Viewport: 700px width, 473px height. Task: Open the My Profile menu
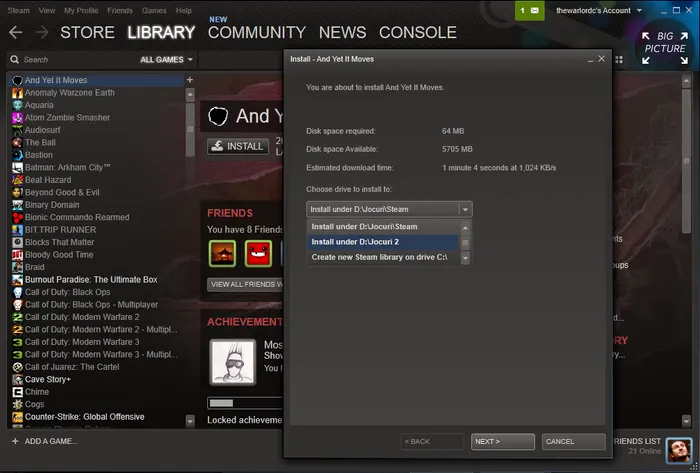(x=81, y=10)
